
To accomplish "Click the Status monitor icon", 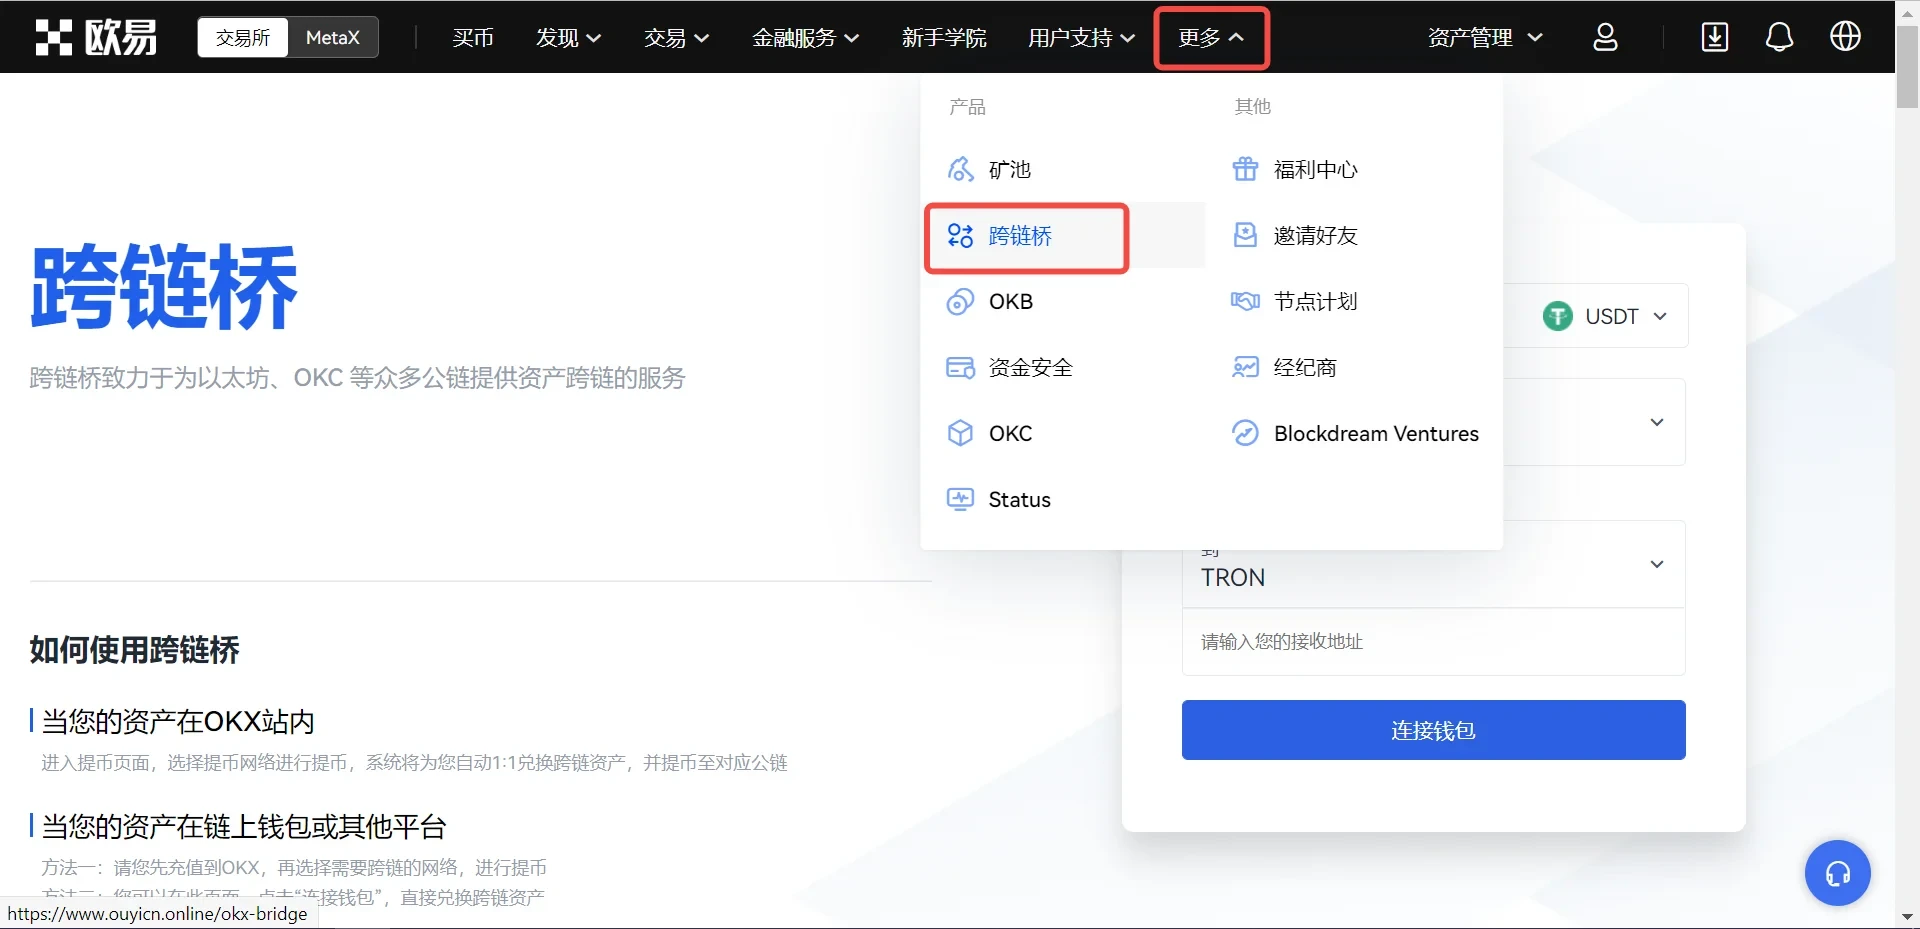I will click(960, 499).
